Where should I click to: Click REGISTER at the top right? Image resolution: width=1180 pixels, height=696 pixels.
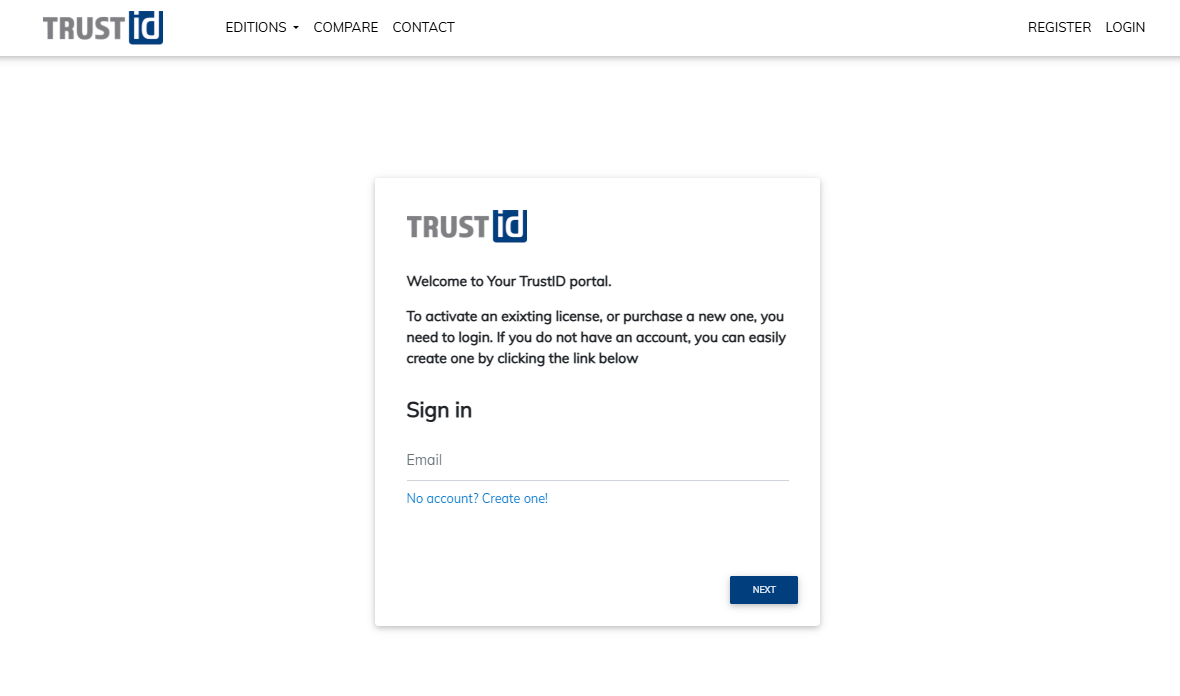coord(1059,27)
